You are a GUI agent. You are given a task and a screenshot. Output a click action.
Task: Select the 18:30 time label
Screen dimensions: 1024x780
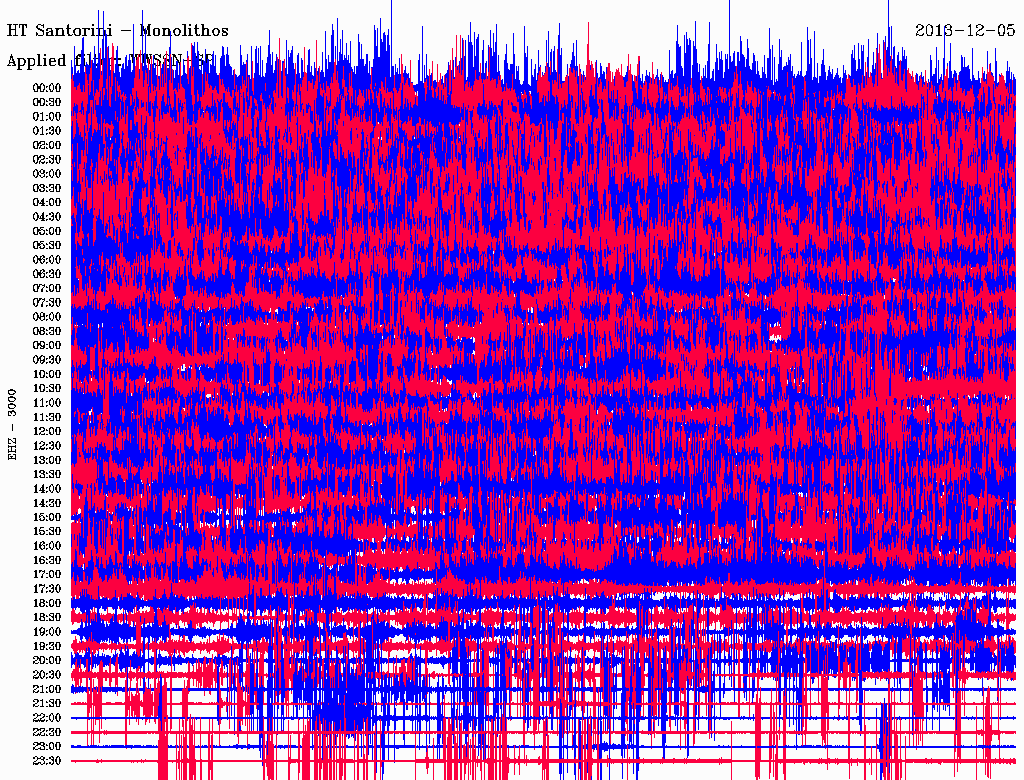[x=47, y=617]
